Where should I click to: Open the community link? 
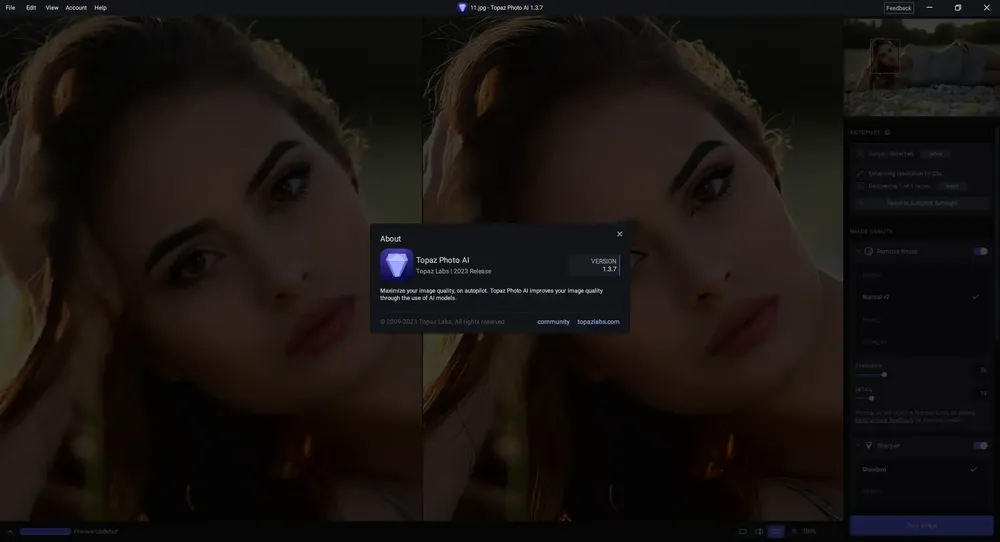point(553,322)
